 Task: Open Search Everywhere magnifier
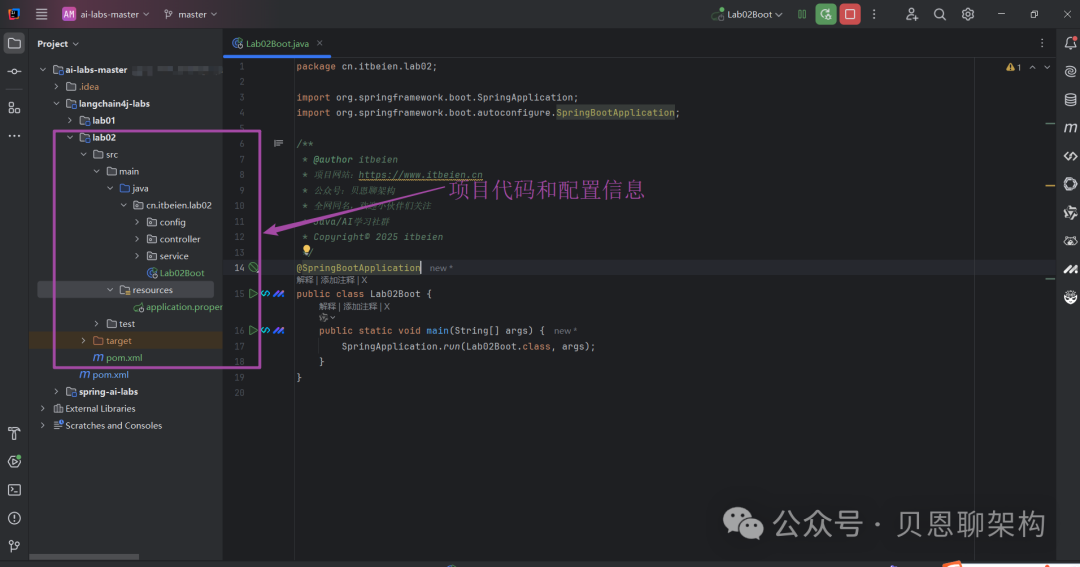pyautogui.click(x=939, y=14)
